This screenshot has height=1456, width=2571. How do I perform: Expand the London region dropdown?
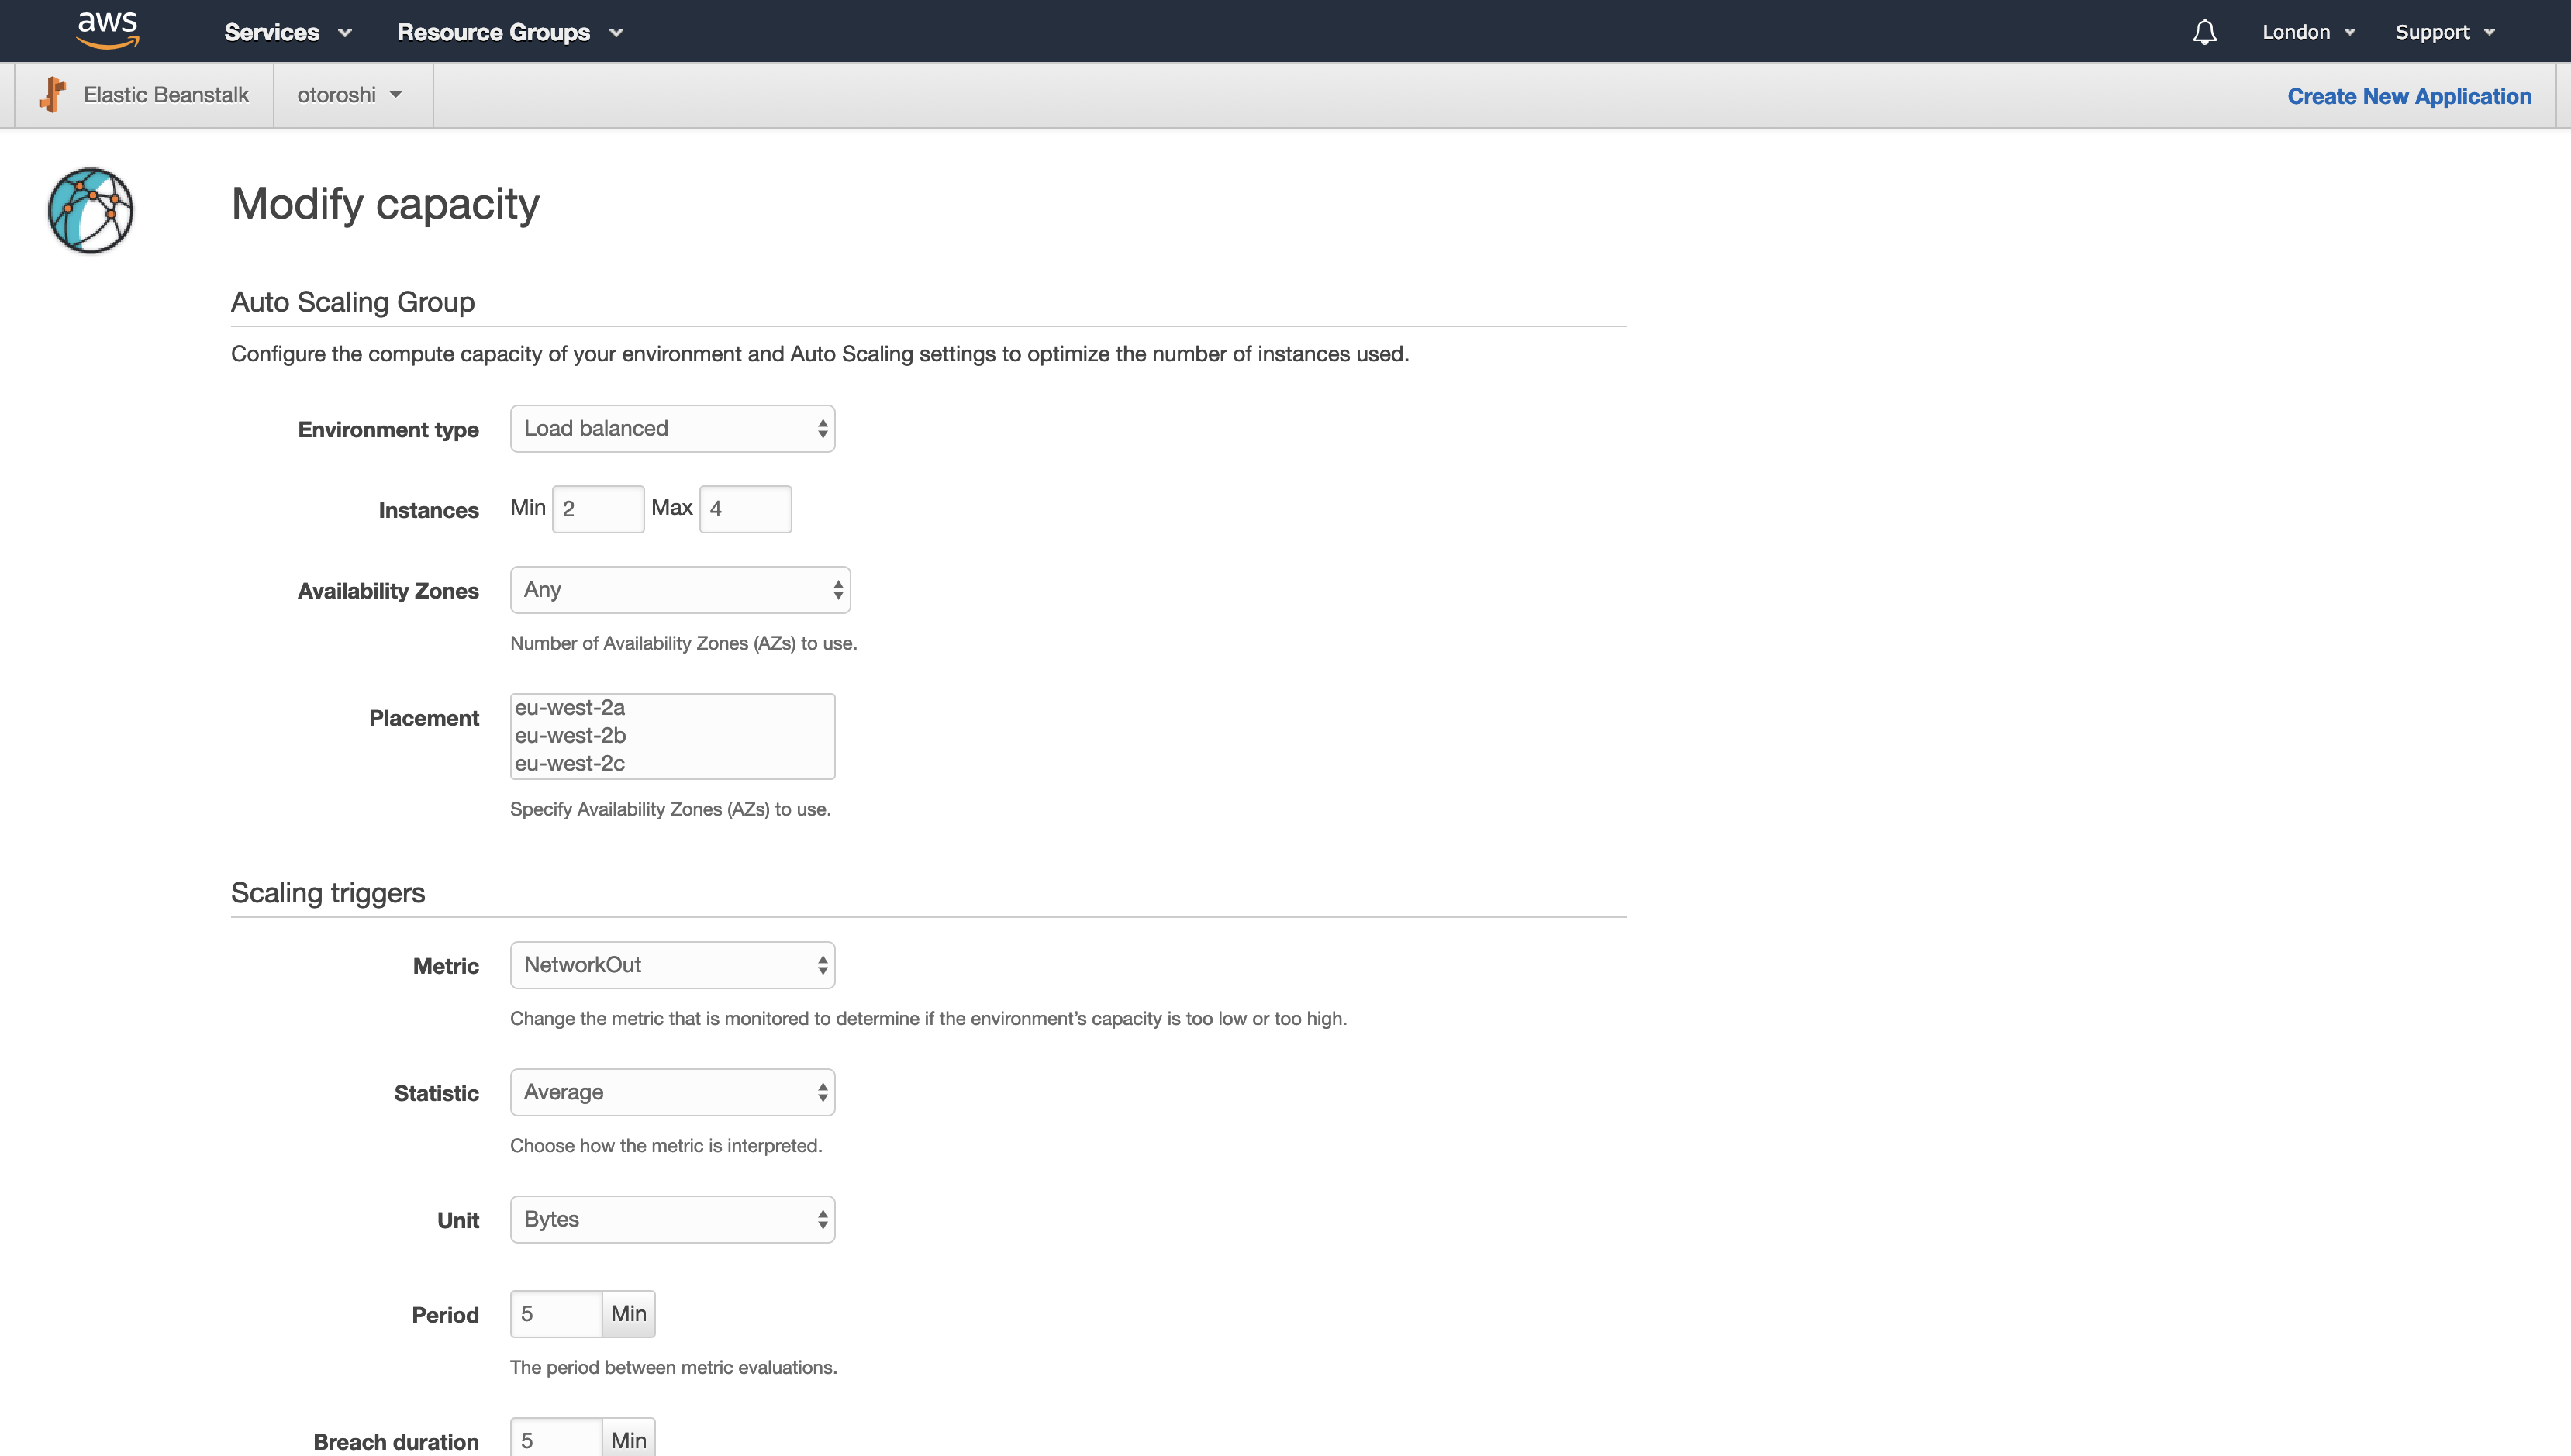pyautogui.click(x=2308, y=32)
